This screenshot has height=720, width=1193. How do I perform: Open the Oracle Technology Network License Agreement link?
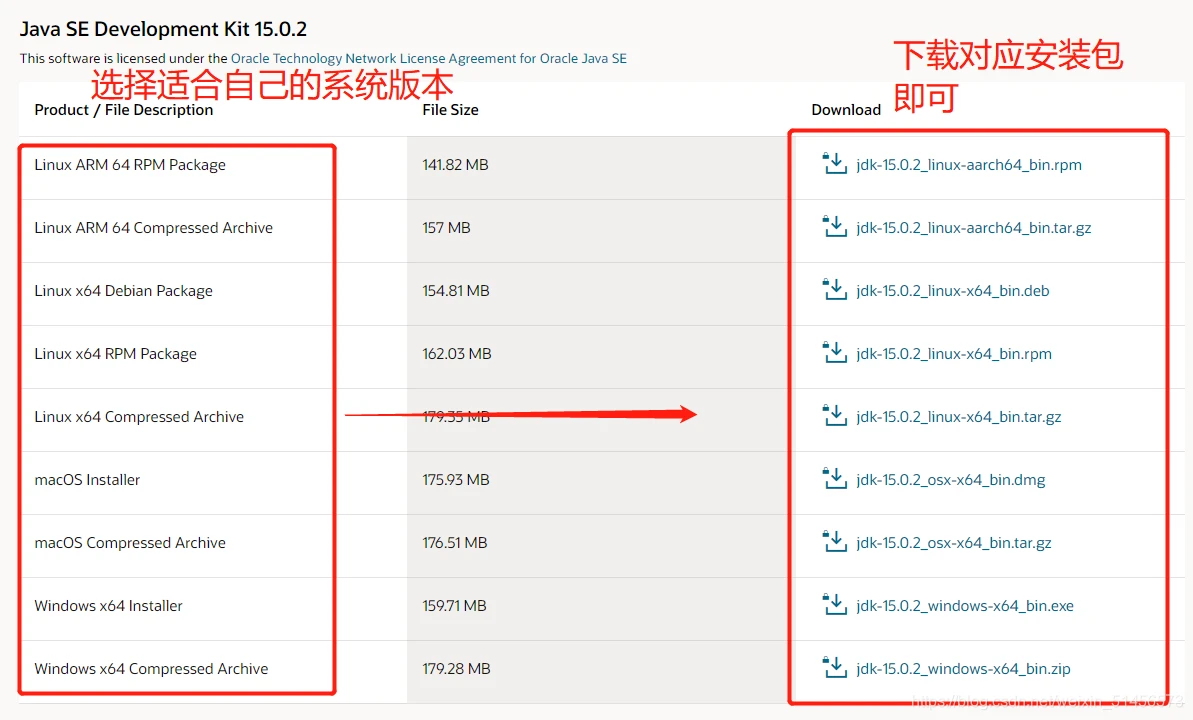[x=428, y=59]
